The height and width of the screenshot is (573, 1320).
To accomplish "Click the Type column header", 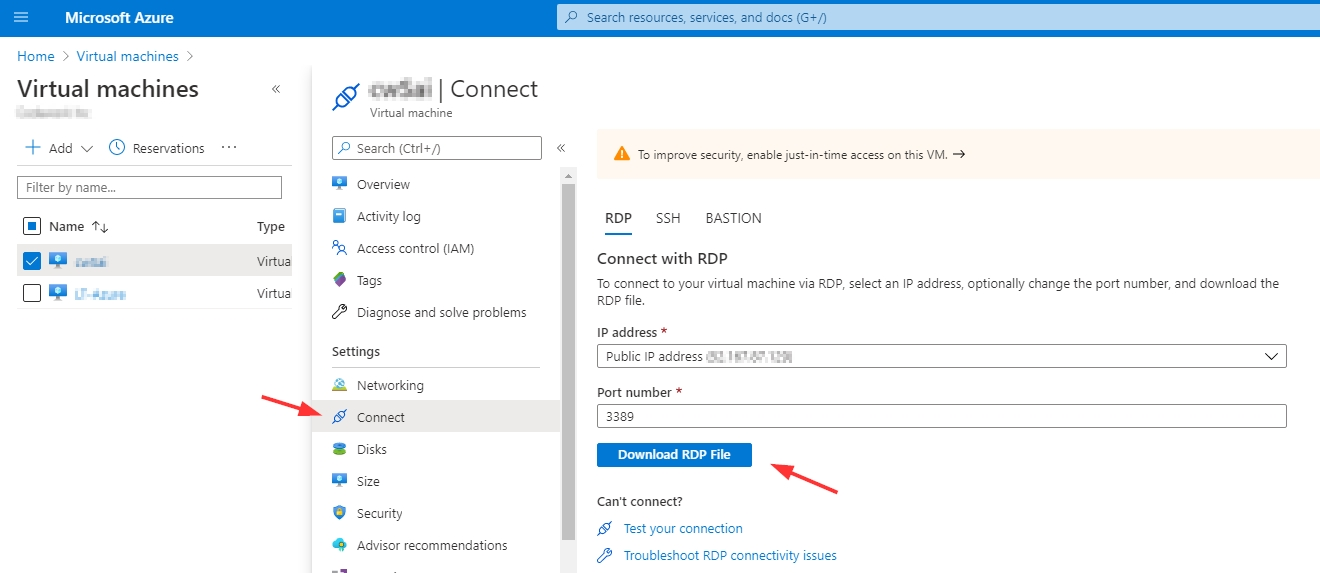I will (271, 227).
